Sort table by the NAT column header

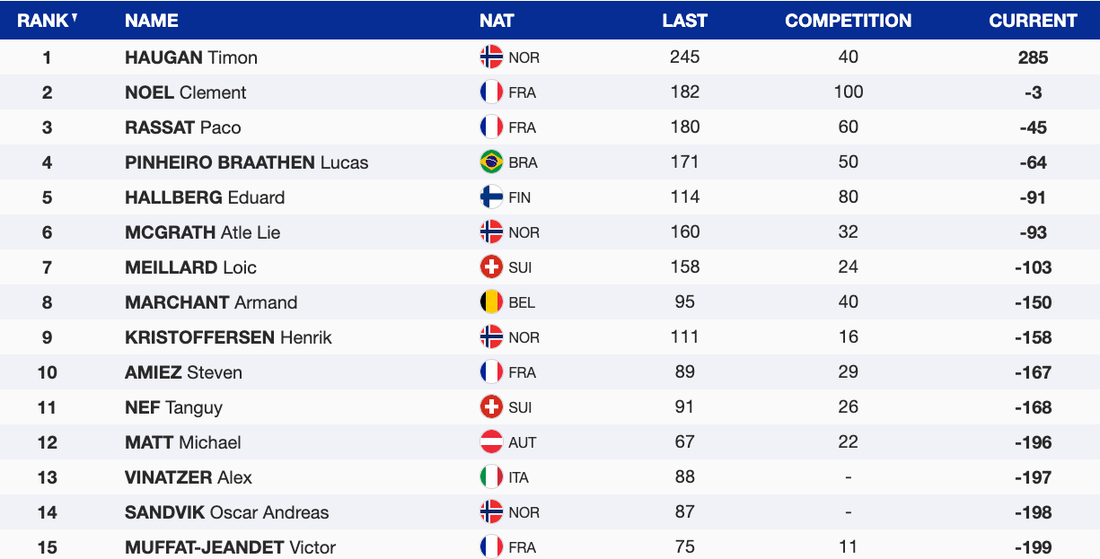(497, 20)
